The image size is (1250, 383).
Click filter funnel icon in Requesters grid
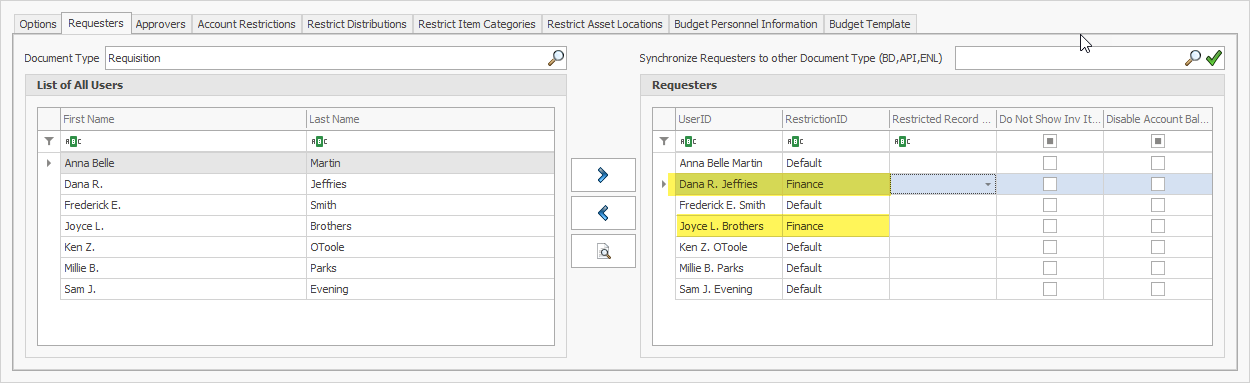click(664, 141)
